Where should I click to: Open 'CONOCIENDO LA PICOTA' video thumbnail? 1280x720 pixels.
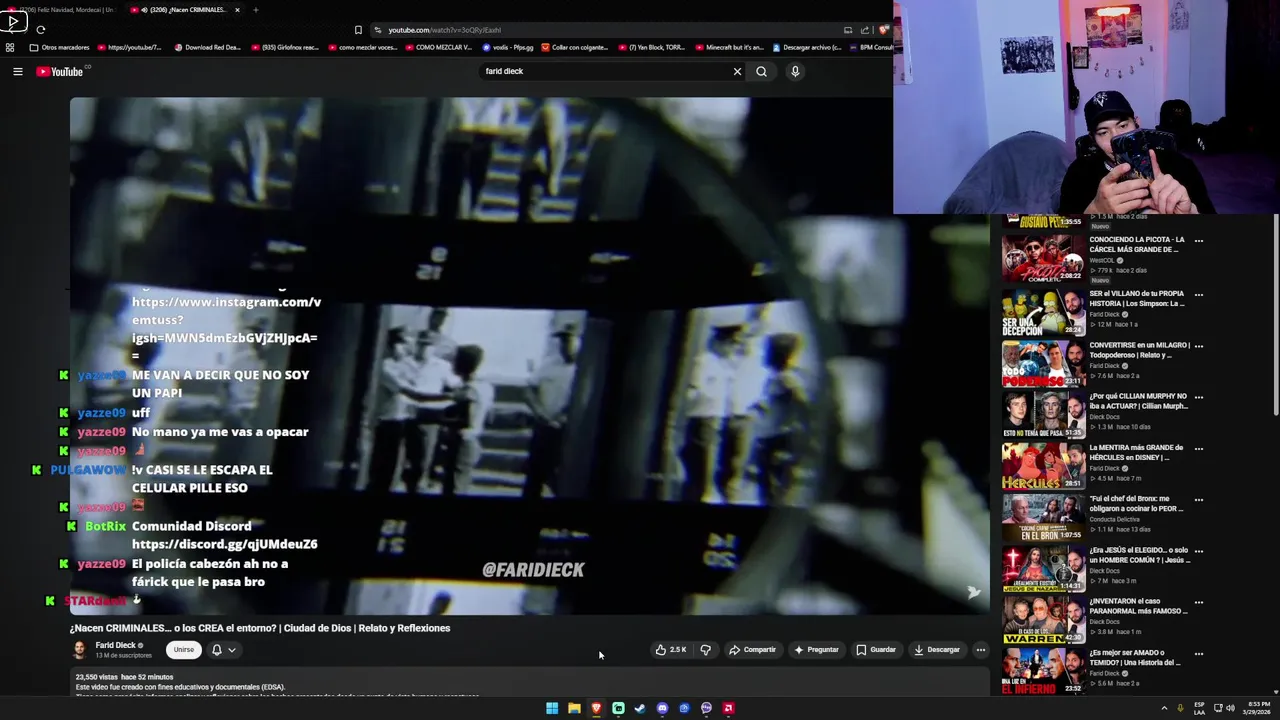pos(1043,258)
